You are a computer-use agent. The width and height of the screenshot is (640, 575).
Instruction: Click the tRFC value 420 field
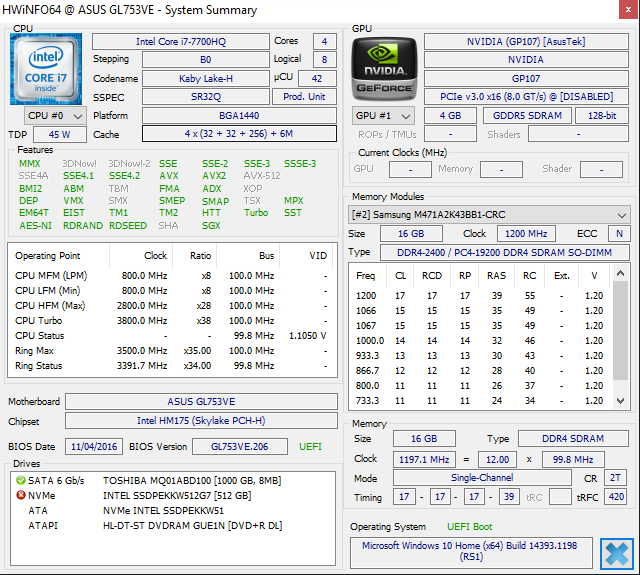click(x=616, y=497)
